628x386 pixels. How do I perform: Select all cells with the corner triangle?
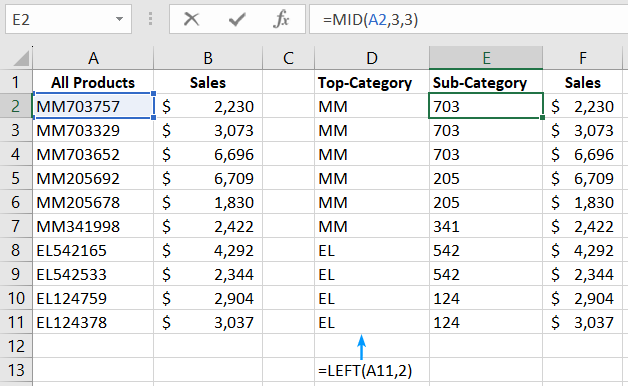click(21, 58)
